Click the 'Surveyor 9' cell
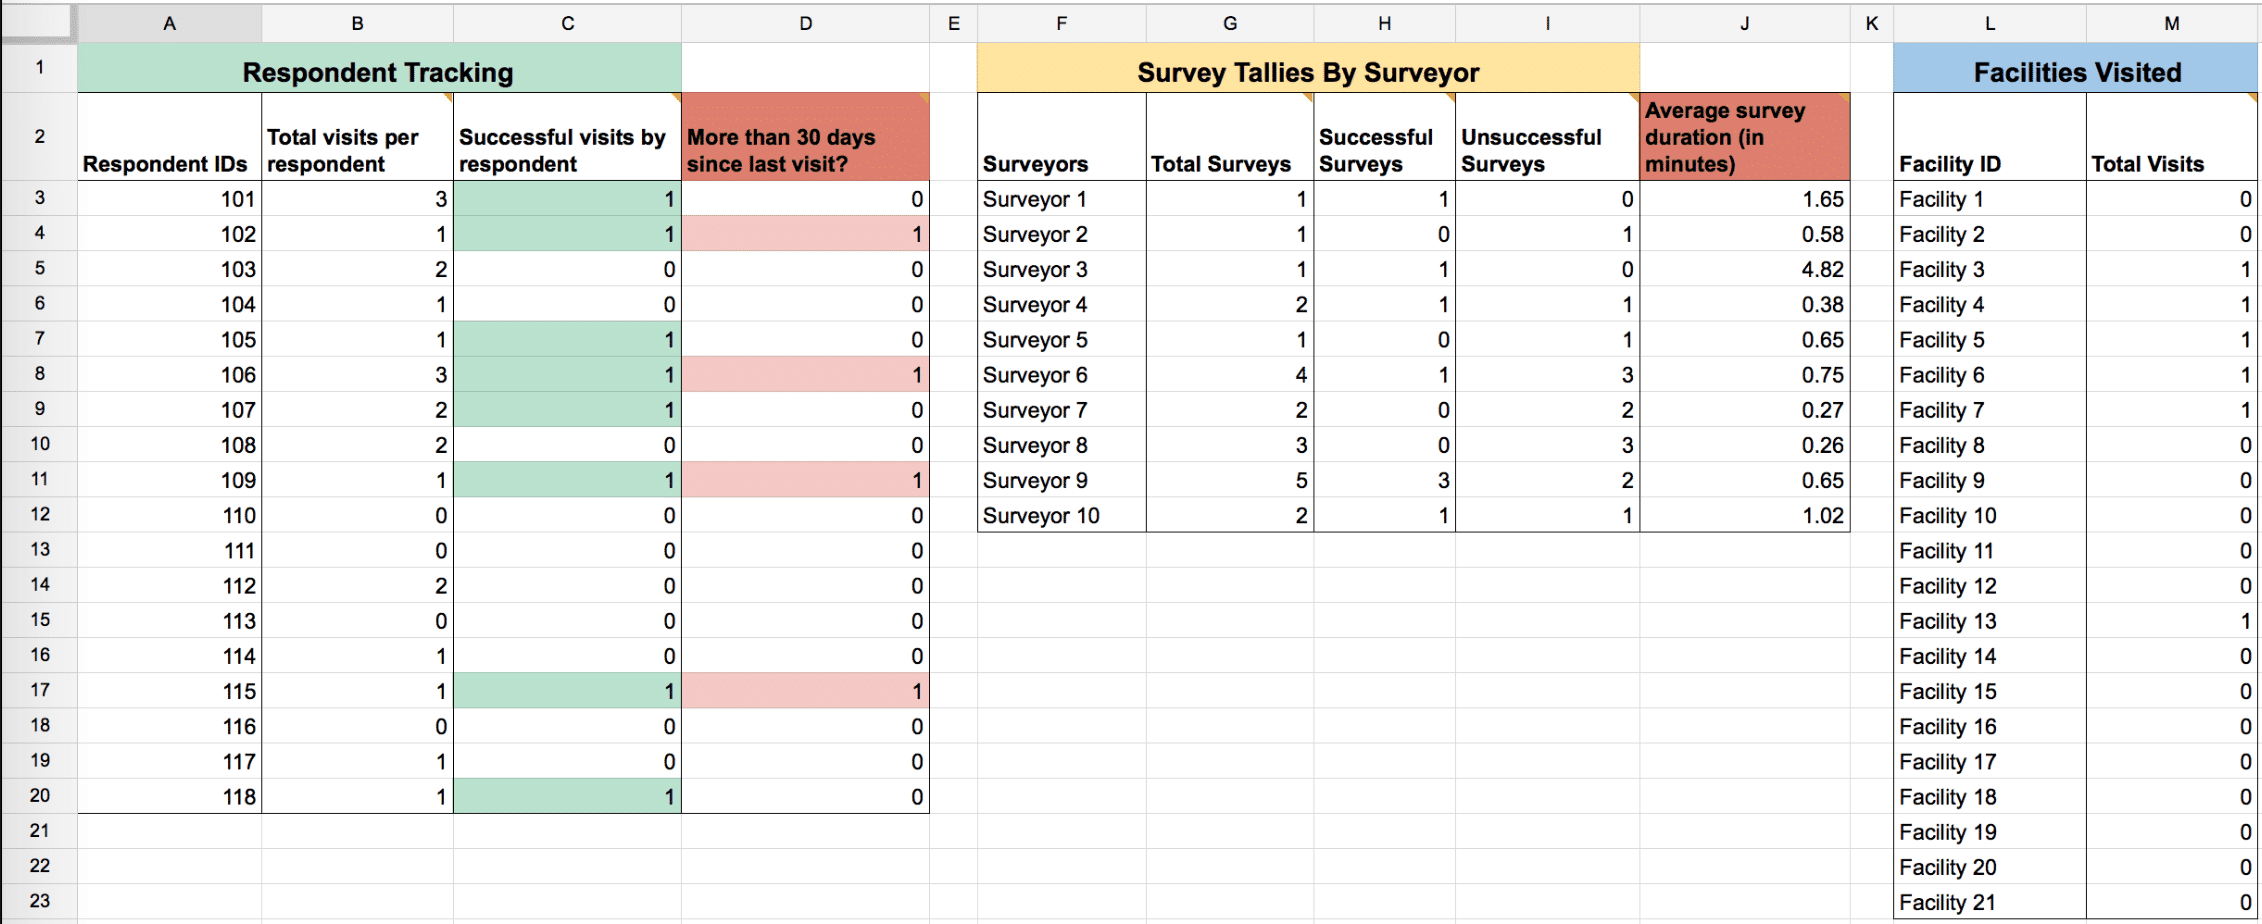Screen dimensions: 2262x924 pyautogui.click(x=1061, y=480)
